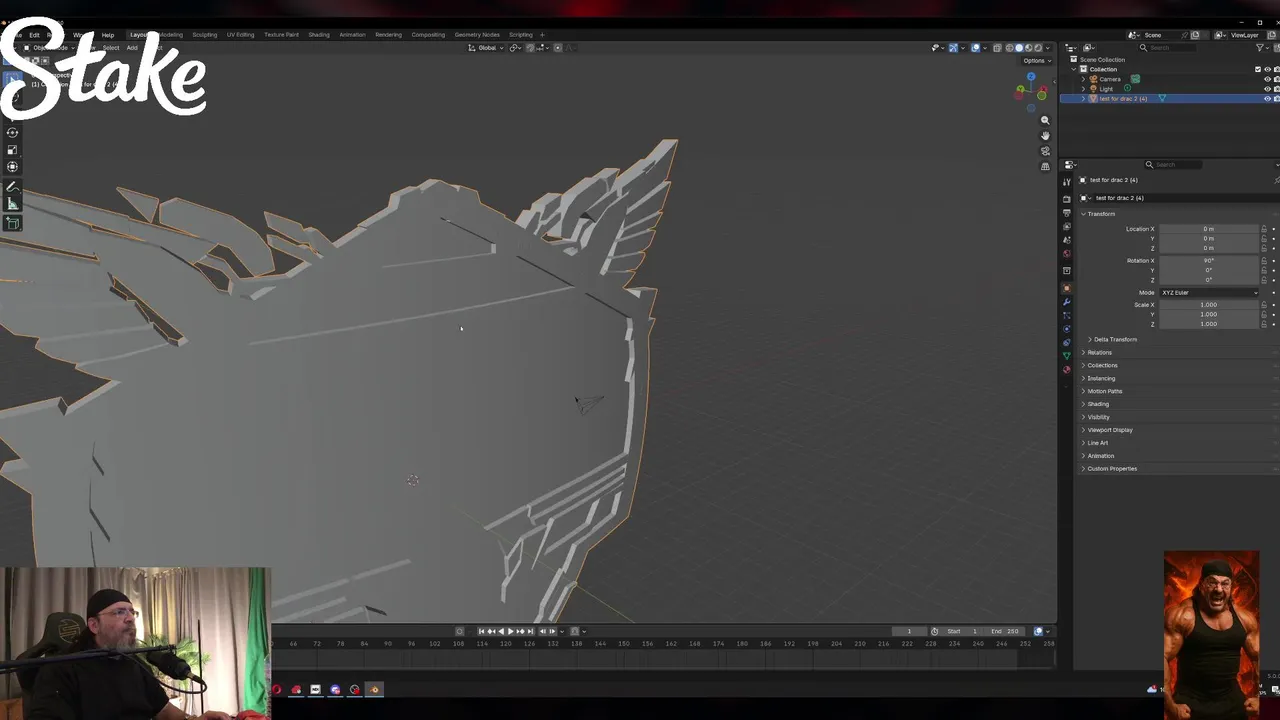This screenshot has width=1280, height=720.
Task: Hide test for drac 2 (4) object
Action: pos(1268,98)
